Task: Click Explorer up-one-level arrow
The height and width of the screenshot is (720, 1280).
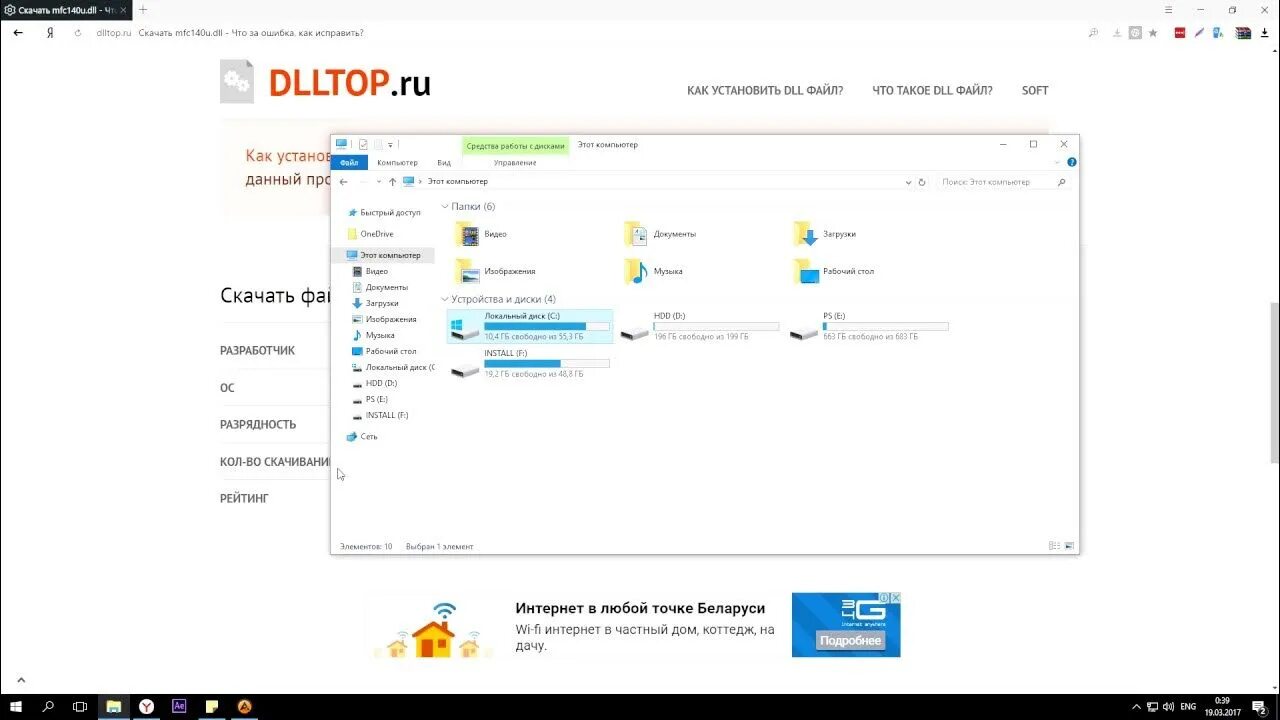Action: (x=392, y=182)
